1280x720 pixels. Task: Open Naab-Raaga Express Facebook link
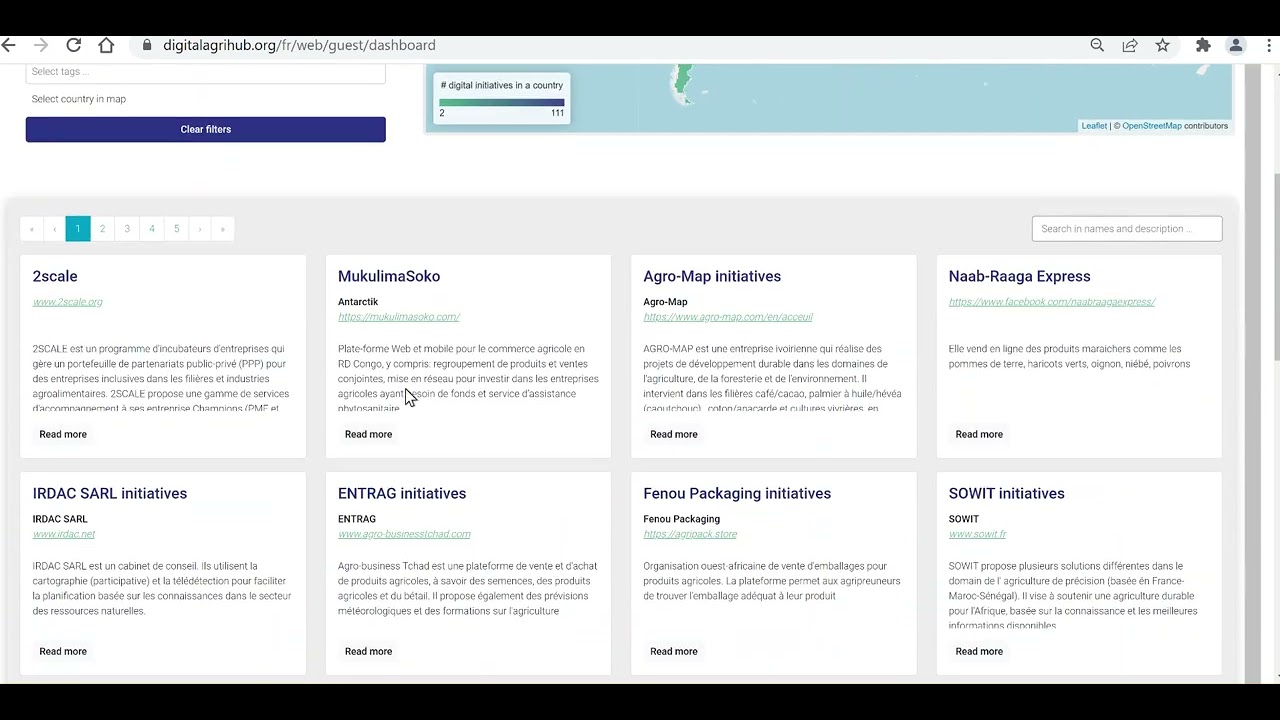(1052, 302)
